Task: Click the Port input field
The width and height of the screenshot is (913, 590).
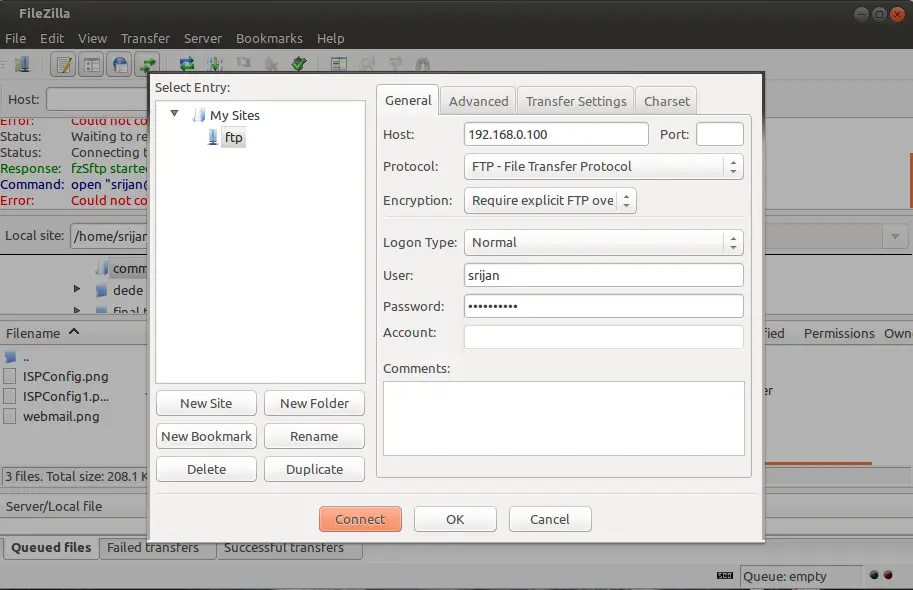Action: click(x=720, y=134)
